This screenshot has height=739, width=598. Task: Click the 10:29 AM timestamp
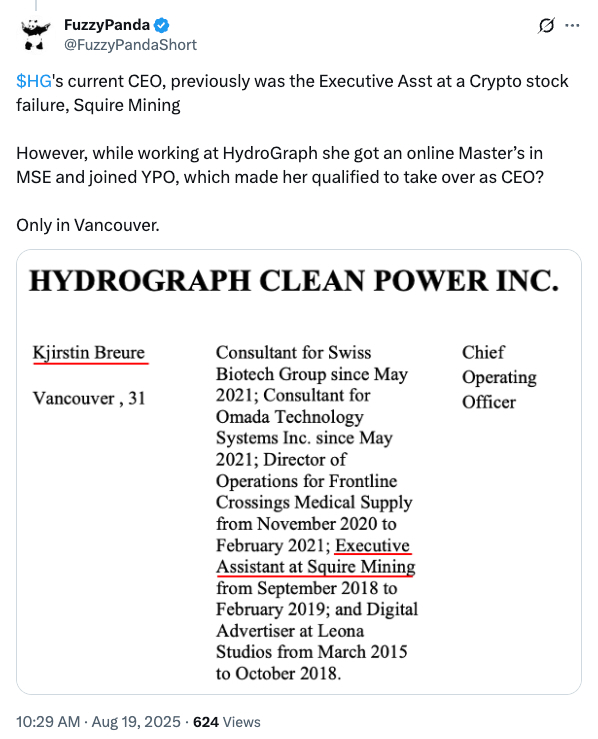pyautogui.click(x=48, y=722)
